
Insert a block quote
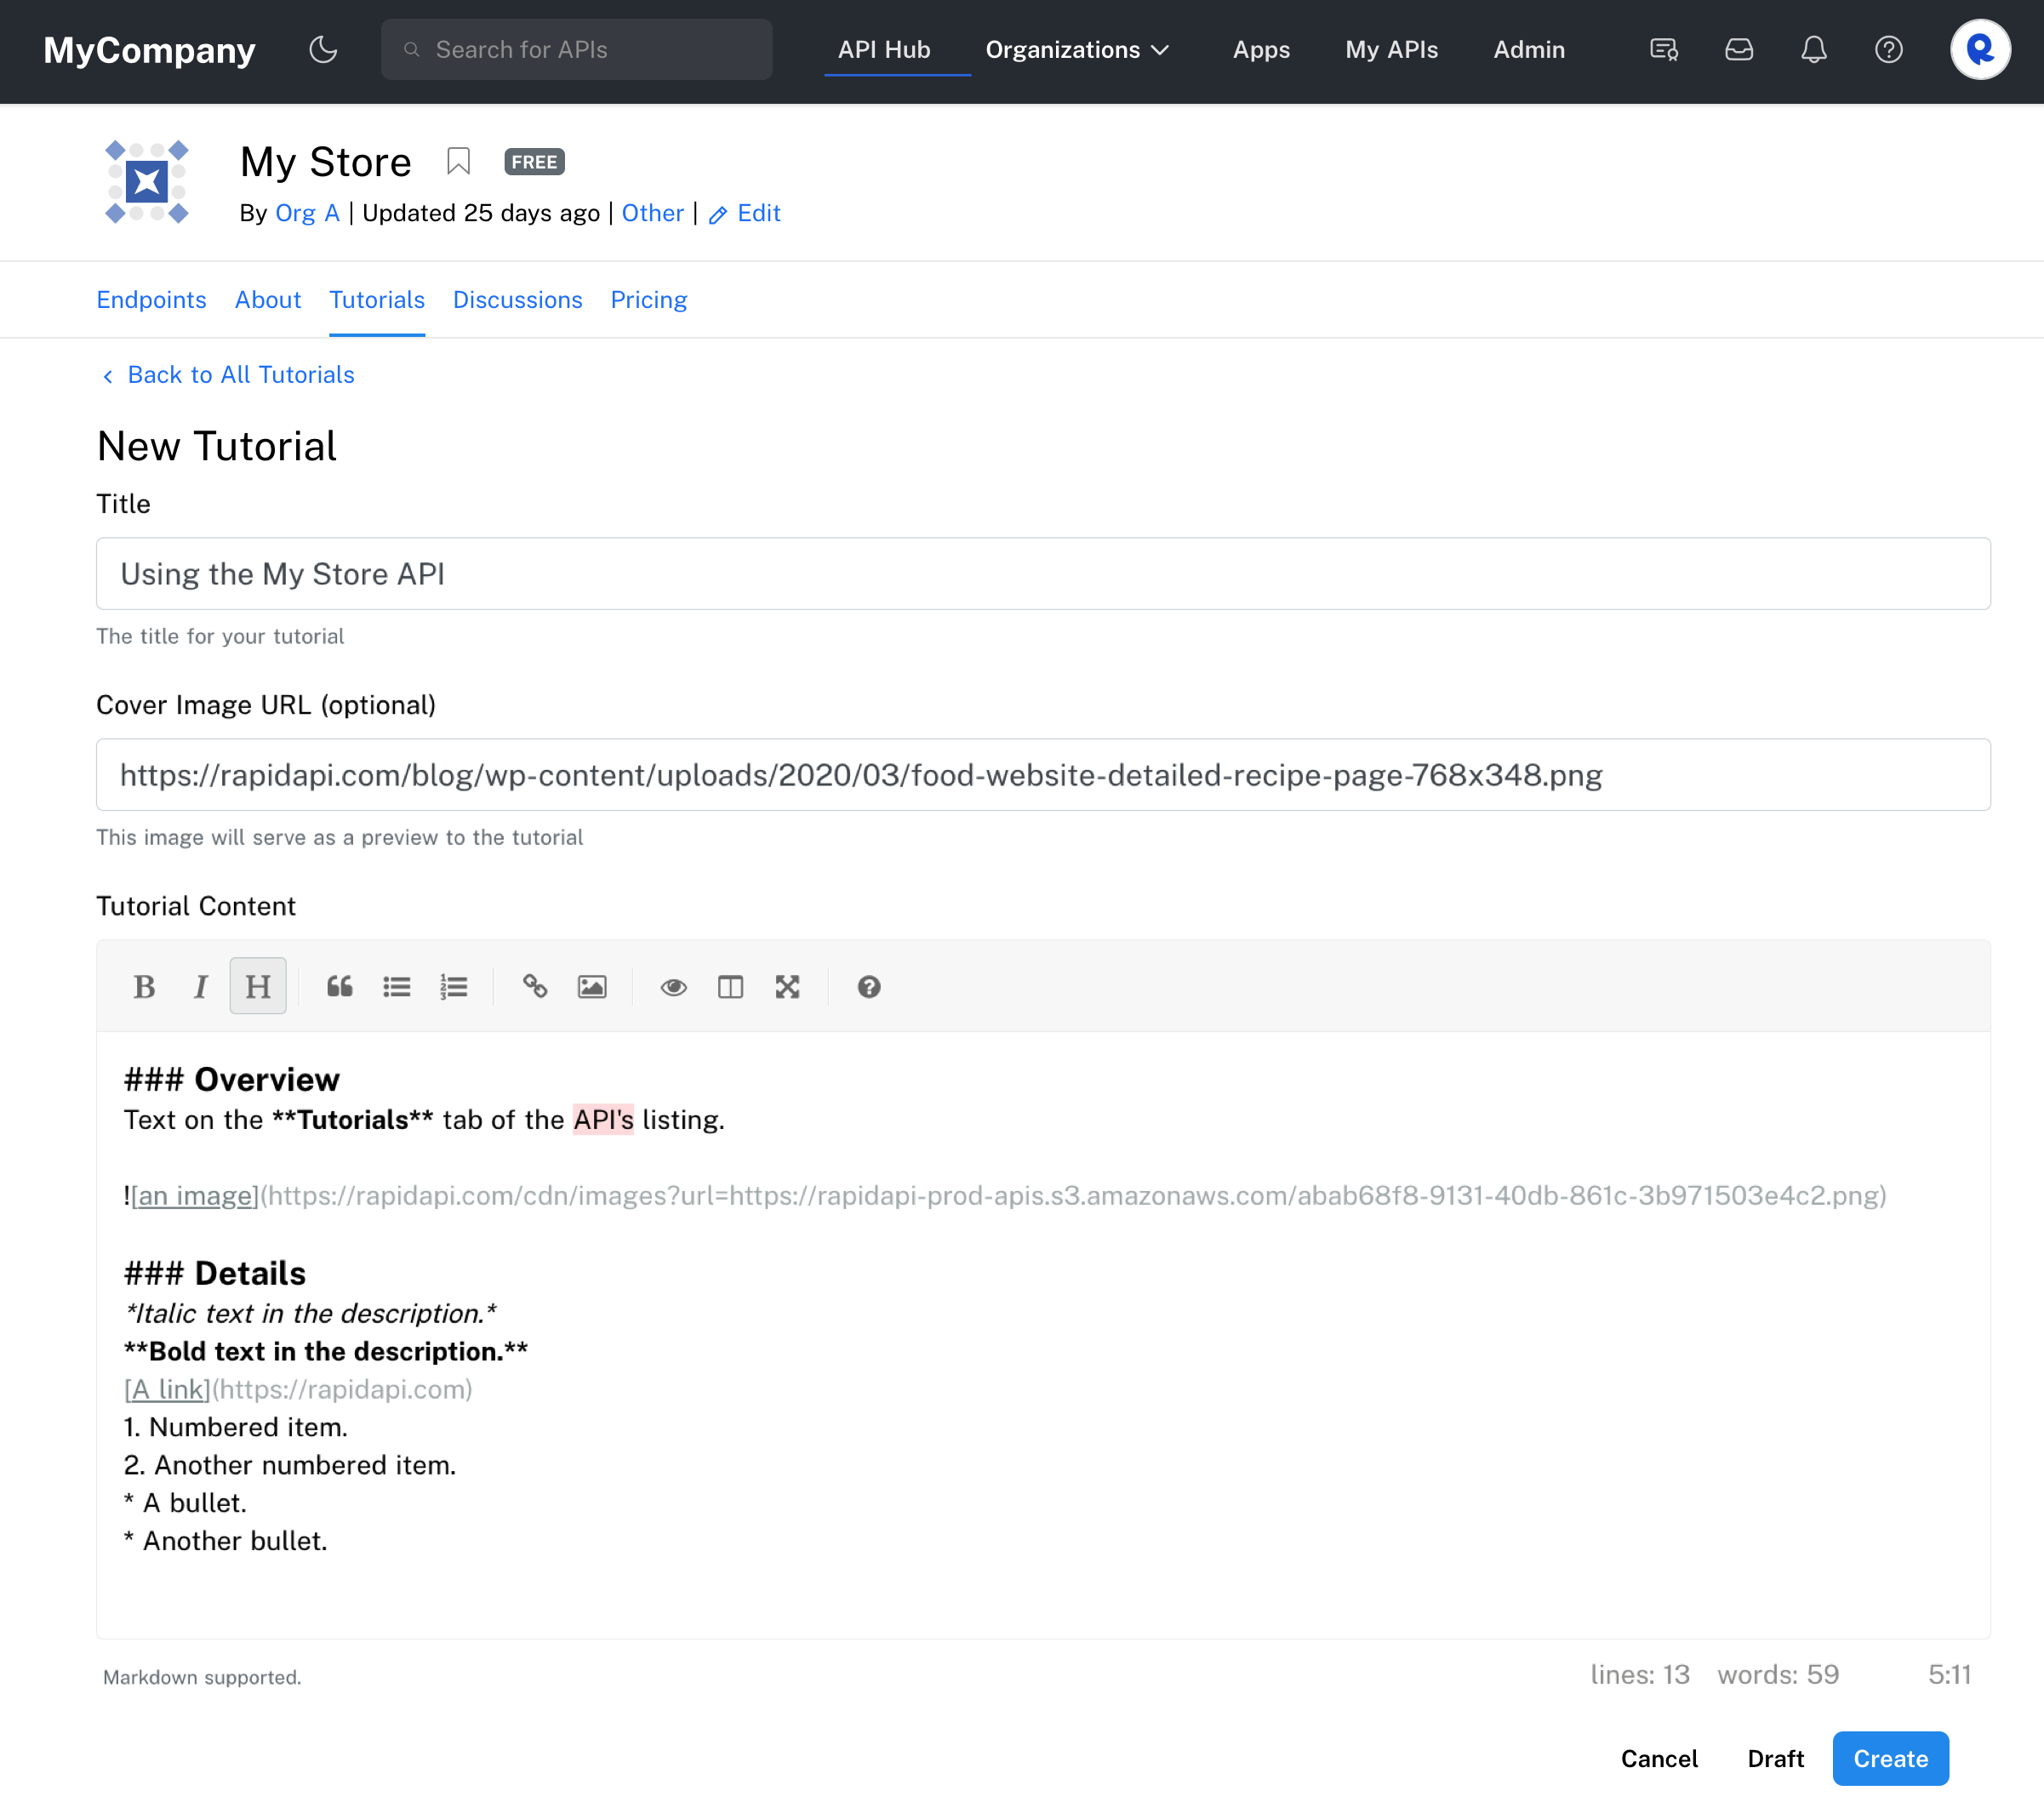click(340, 986)
